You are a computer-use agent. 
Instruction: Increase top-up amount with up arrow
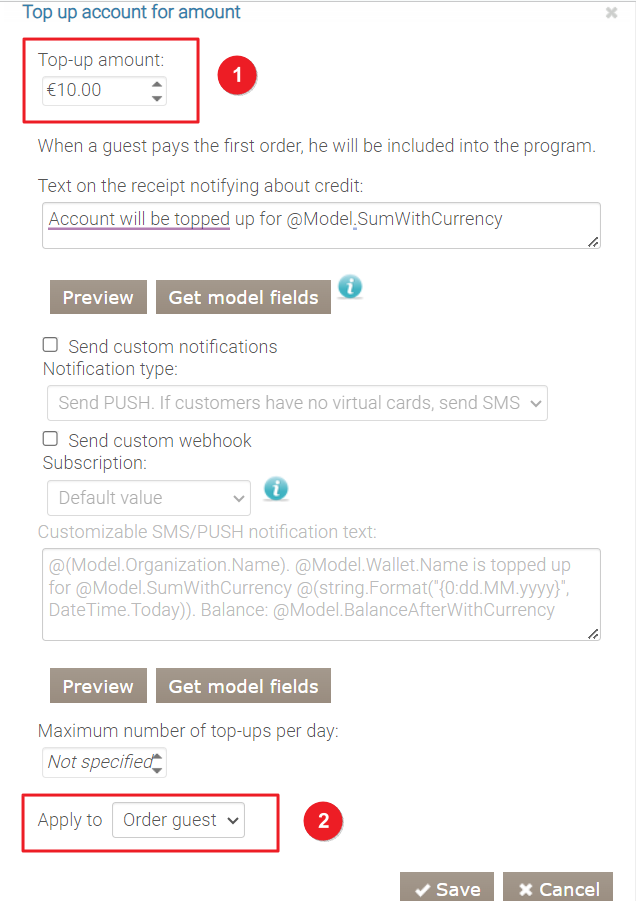(x=157, y=85)
